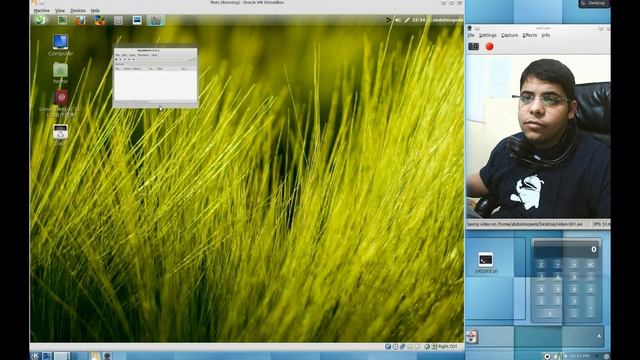Image resolution: width=640 pixels, height=360 pixels.
Task: Click the host taskbar icon beside the K launcher
Action: 47,356
